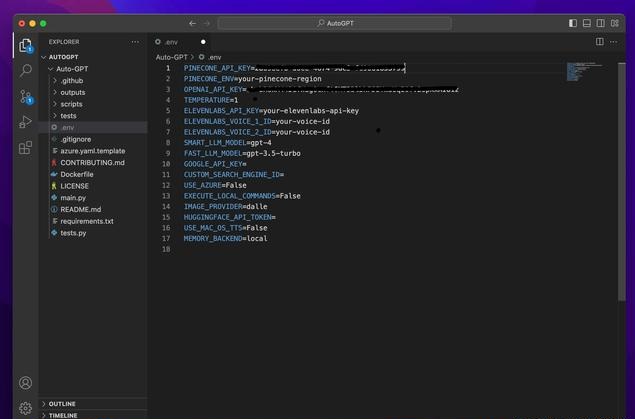Click Split Editor Right icon
This screenshot has width=635, height=419.
(599, 42)
